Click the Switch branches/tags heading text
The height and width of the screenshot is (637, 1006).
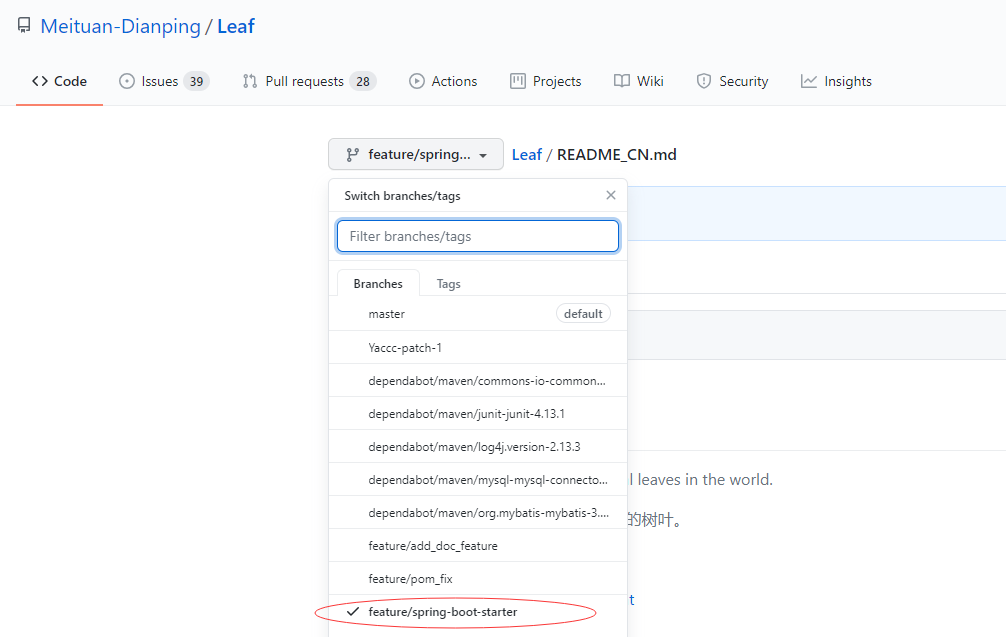[x=402, y=196]
